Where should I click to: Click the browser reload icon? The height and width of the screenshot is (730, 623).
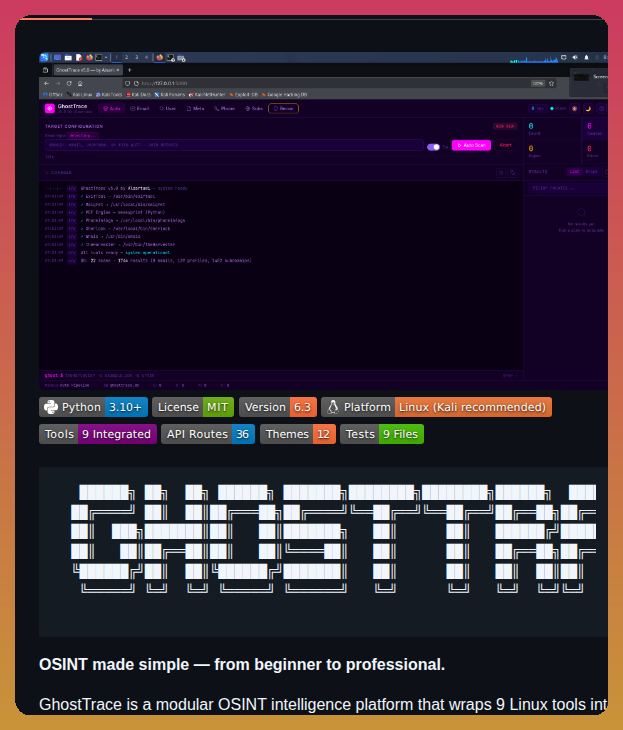click(x=69, y=83)
